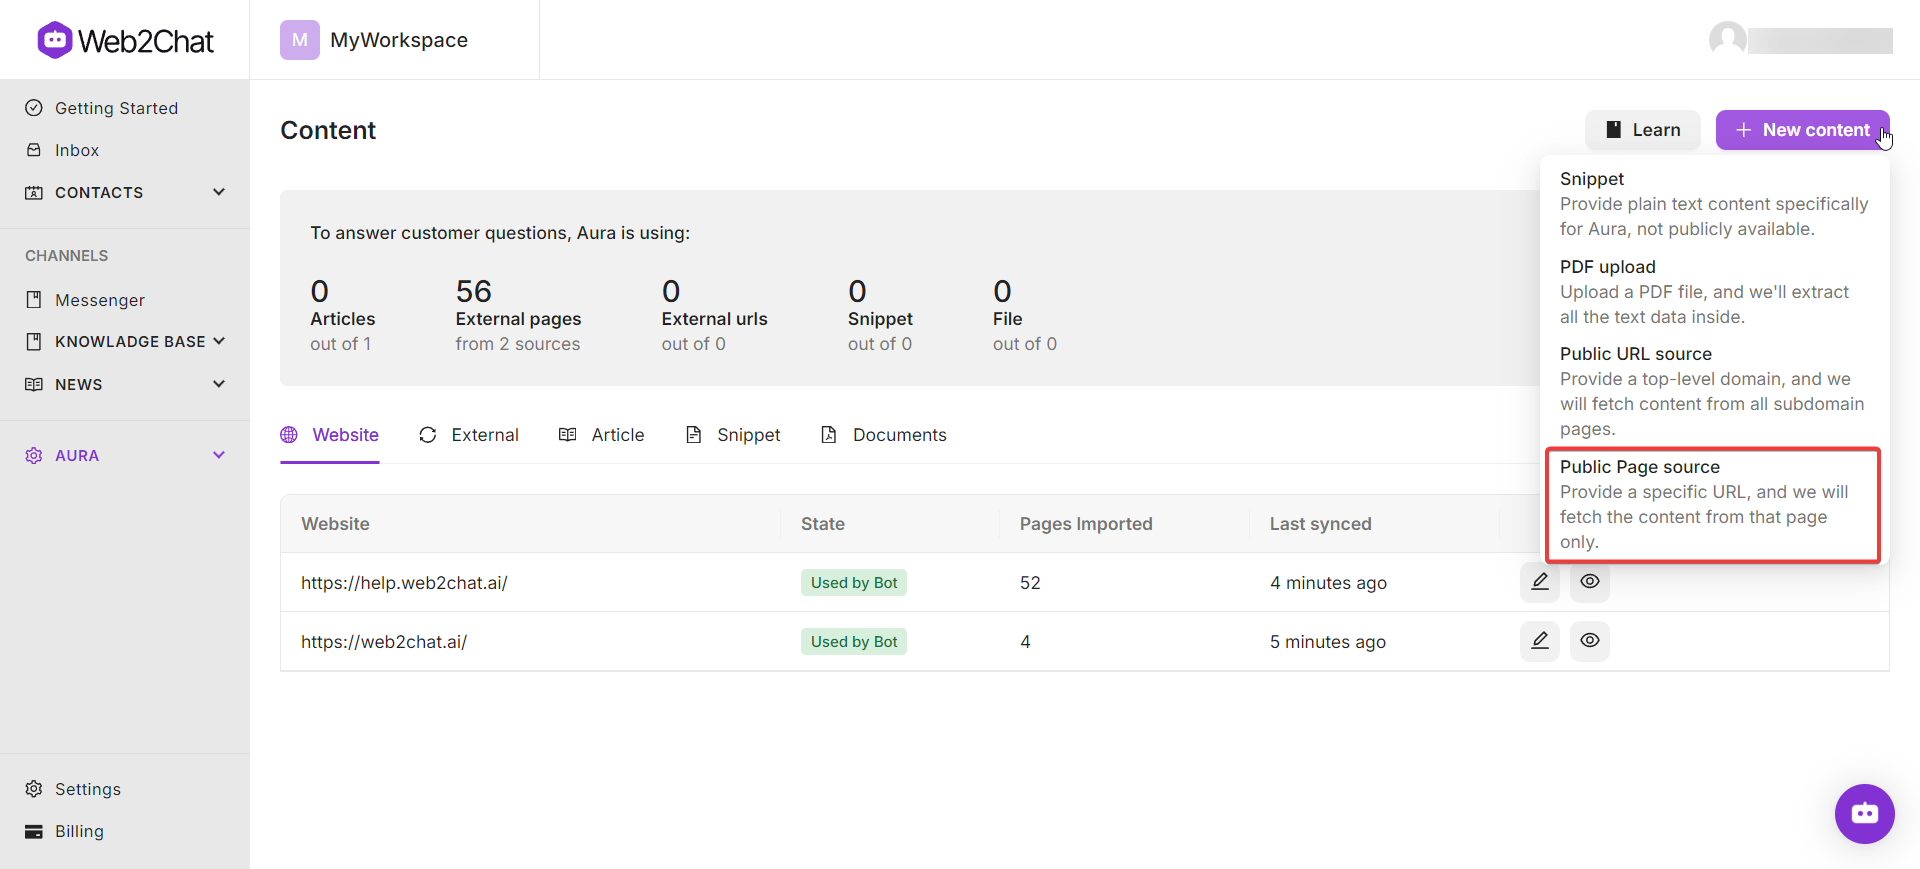1920x869 pixels.
Task: Switch to the Website tab
Action: 330,435
